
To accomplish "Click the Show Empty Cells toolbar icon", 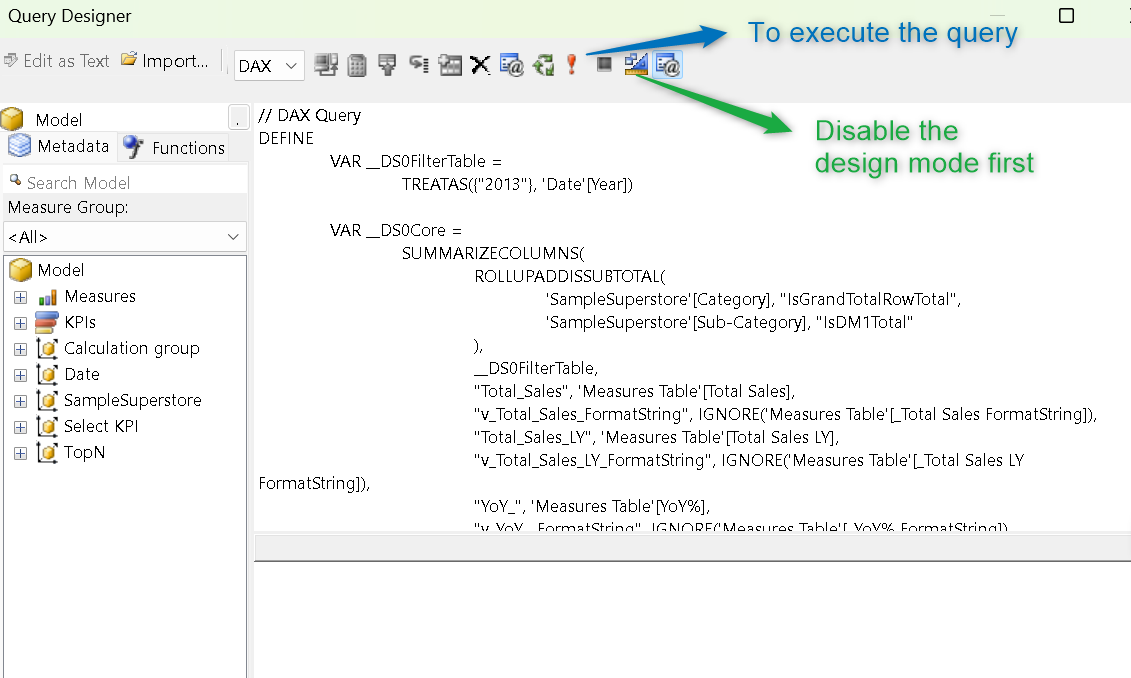I will click(x=387, y=66).
